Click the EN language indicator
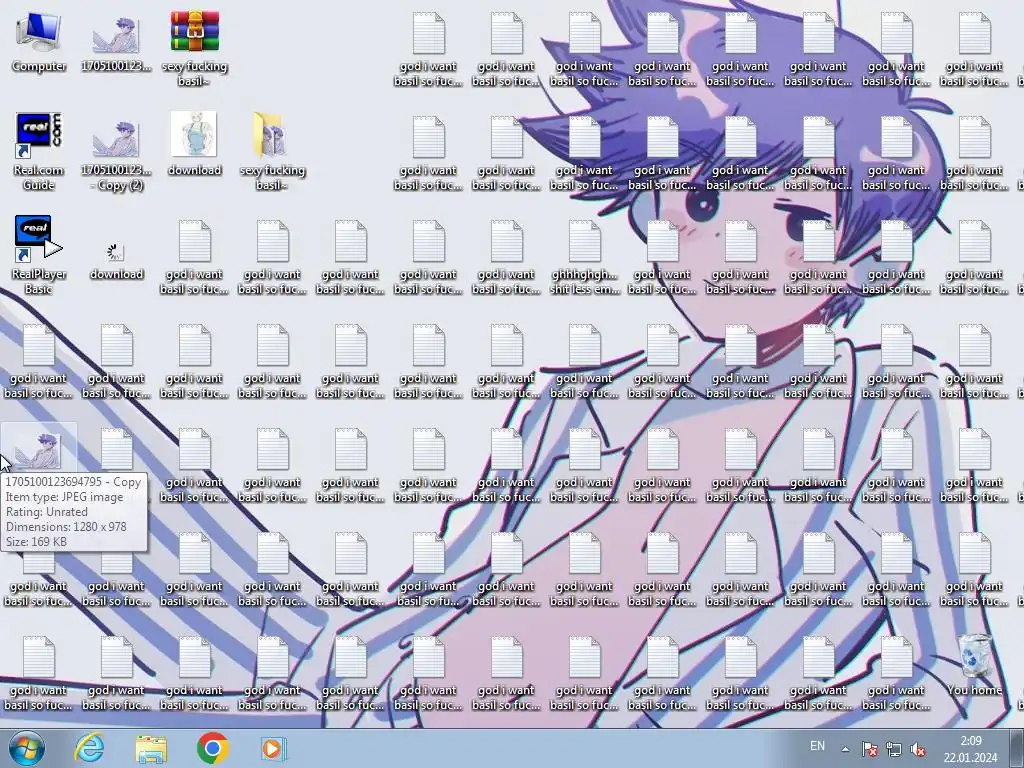Image resolution: width=1024 pixels, height=768 pixels. point(817,746)
